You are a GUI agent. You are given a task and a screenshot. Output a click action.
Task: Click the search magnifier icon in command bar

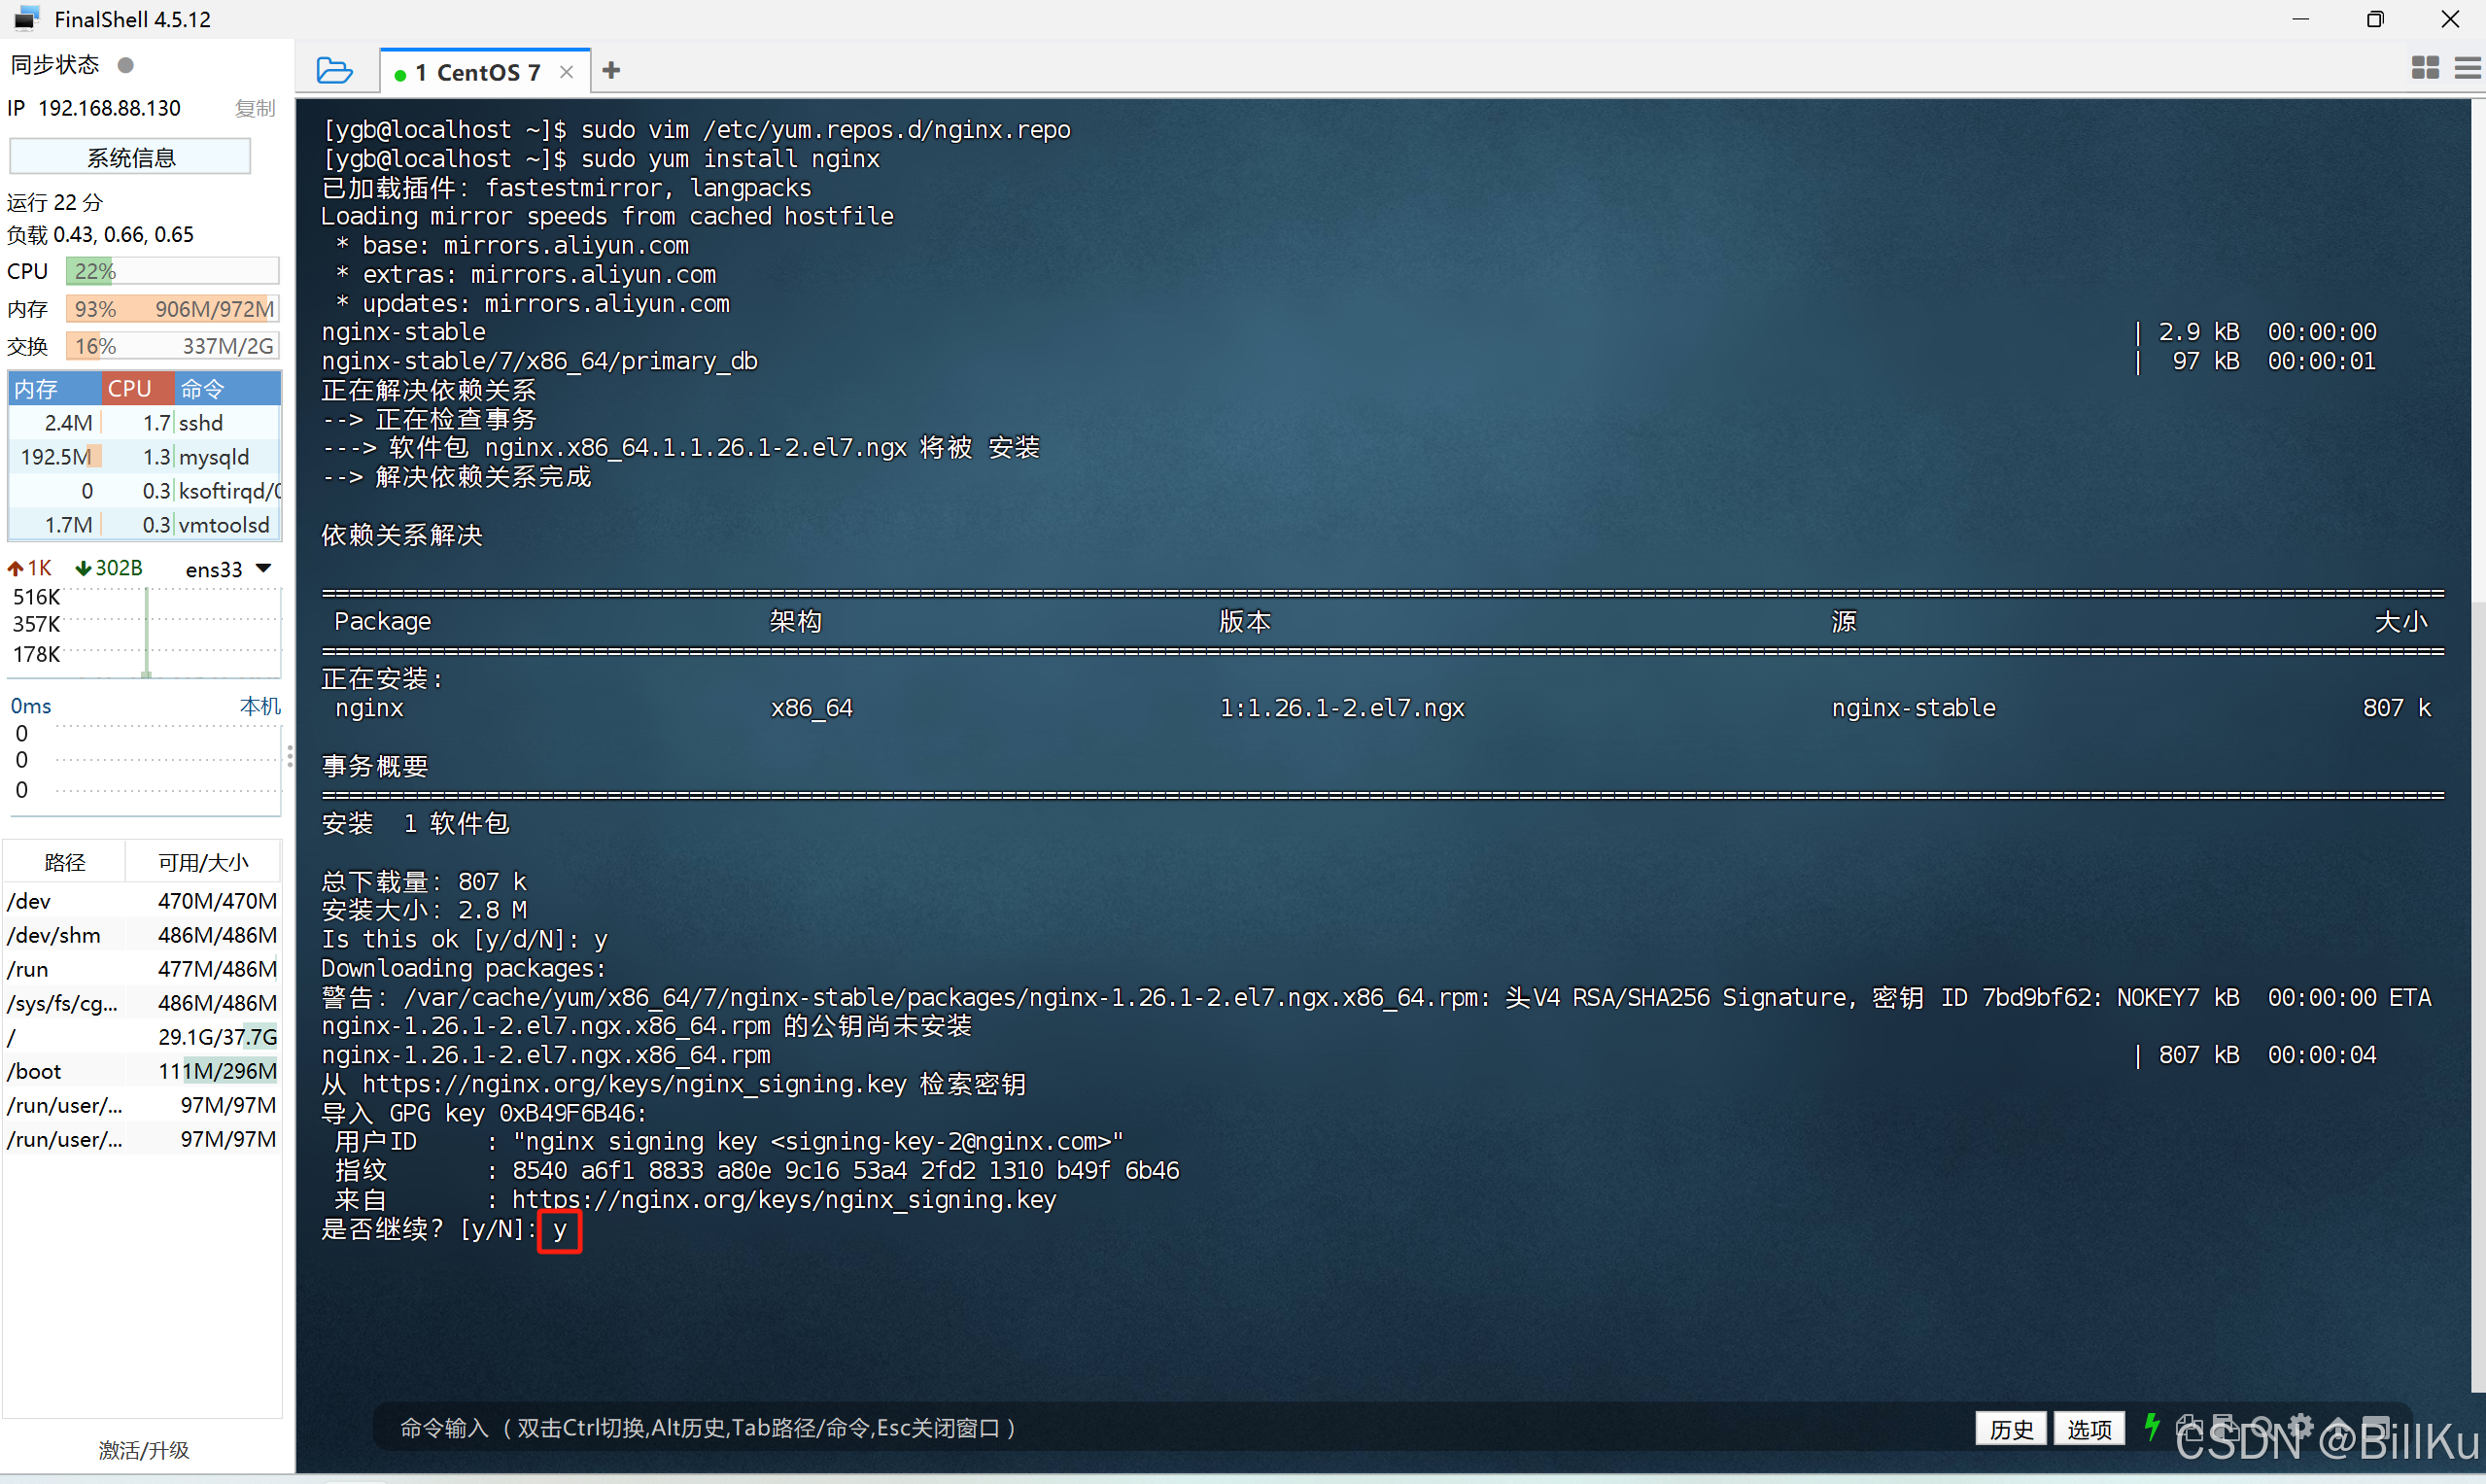tap(2262, 1427)
